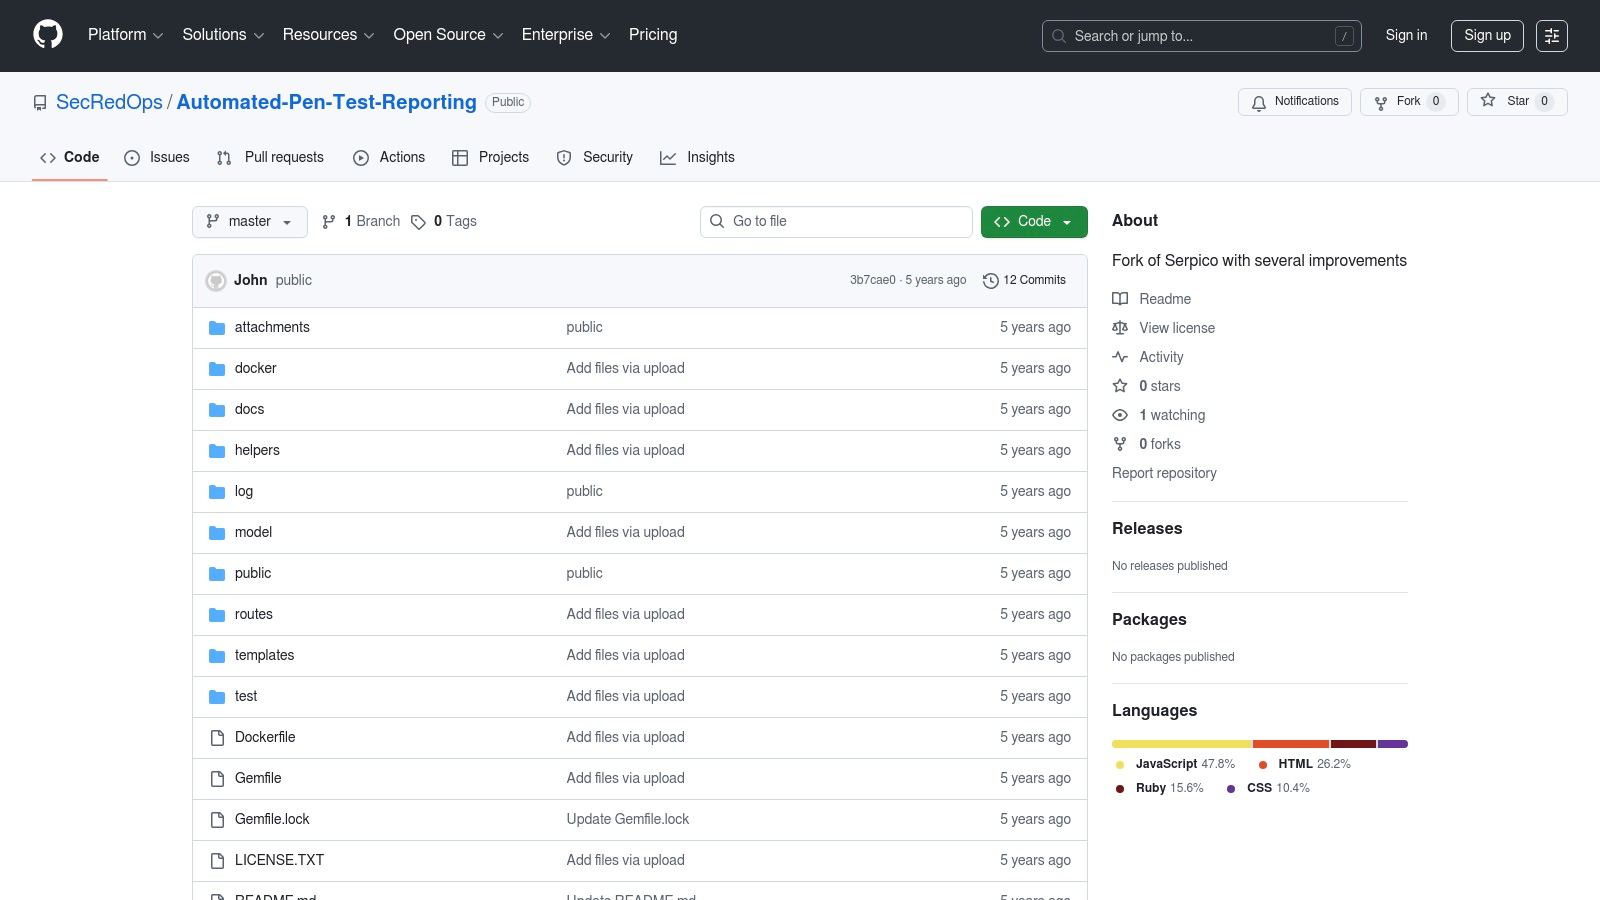Click the attachments folder icon
The width and height of the screenshot is (1600, 900).
217,328
